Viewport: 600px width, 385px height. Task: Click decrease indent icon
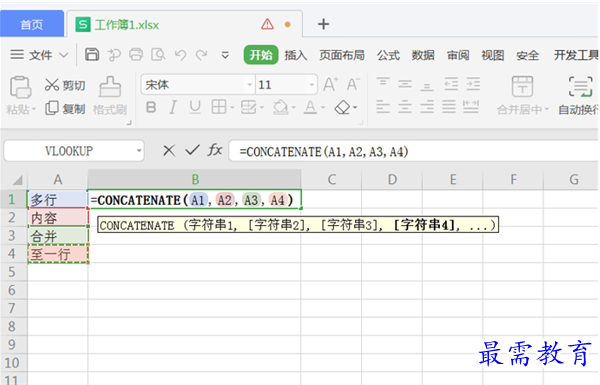pos(451,84)
